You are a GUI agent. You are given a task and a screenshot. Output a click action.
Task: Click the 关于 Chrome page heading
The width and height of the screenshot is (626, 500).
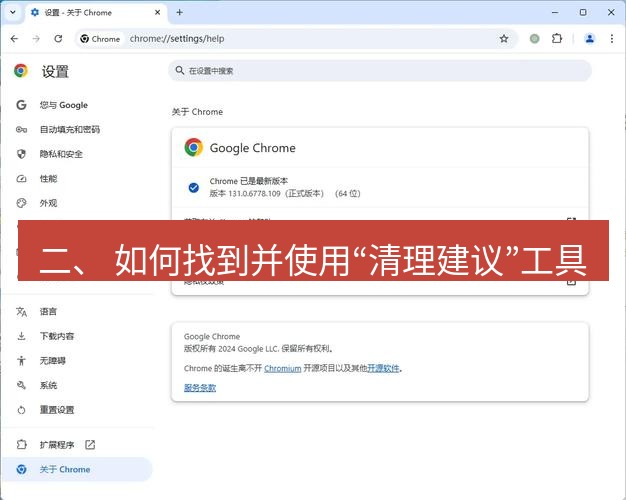[x=197, y=112]
